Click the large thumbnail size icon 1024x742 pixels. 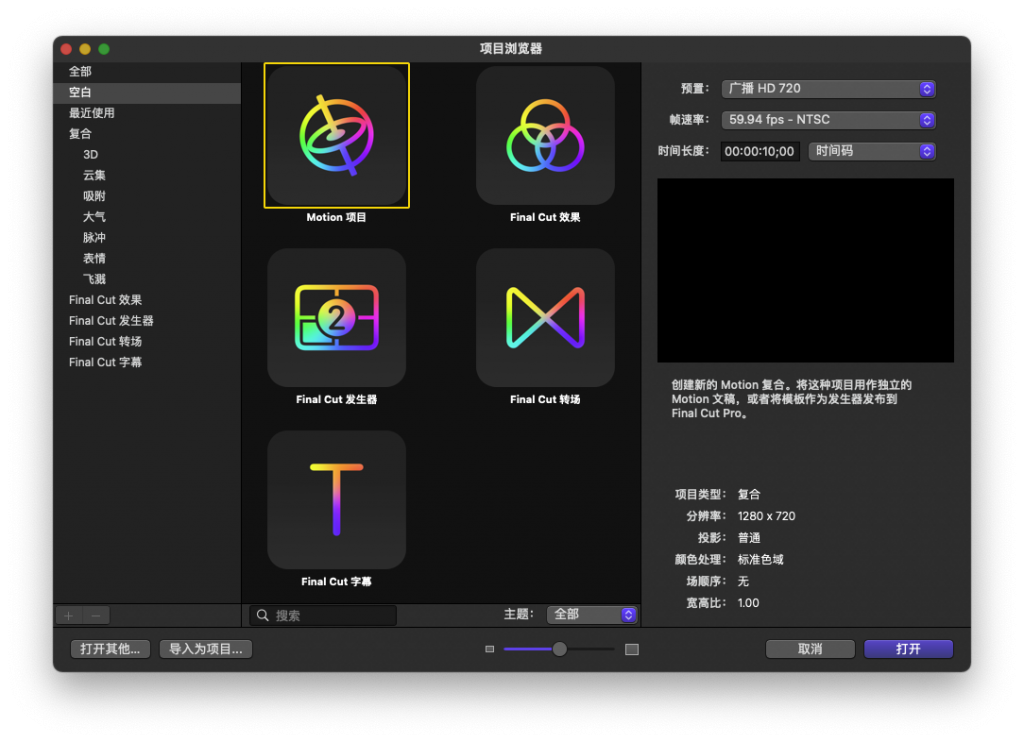[x=632, y=649]
